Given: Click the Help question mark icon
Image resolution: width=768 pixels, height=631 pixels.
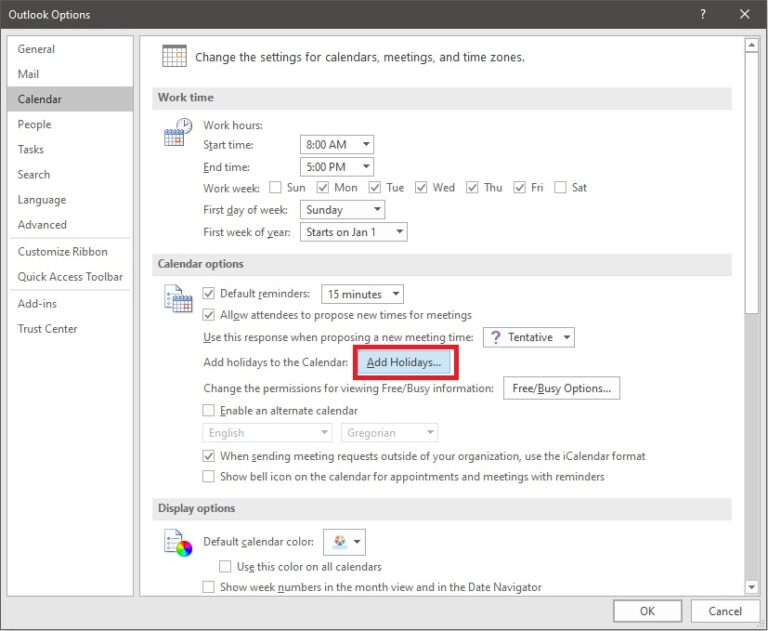Looking at the screenshot, I should coord(703,14).
